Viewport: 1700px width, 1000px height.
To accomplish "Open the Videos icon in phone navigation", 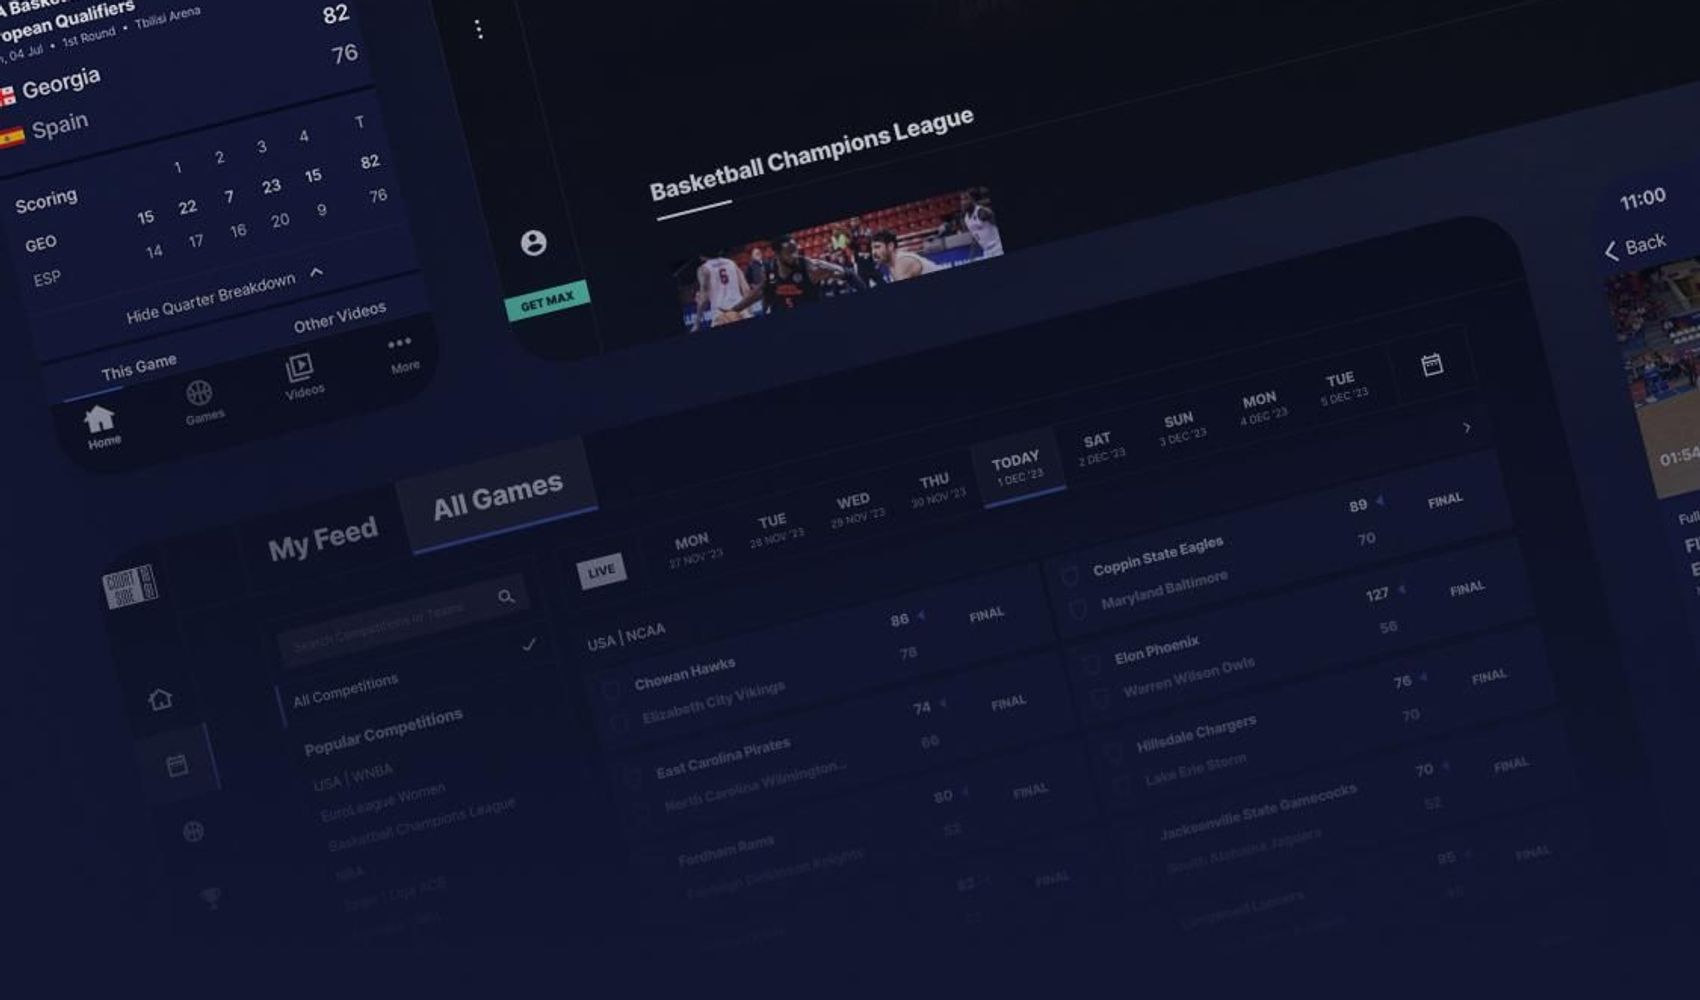I will click(x=299, y=367).
